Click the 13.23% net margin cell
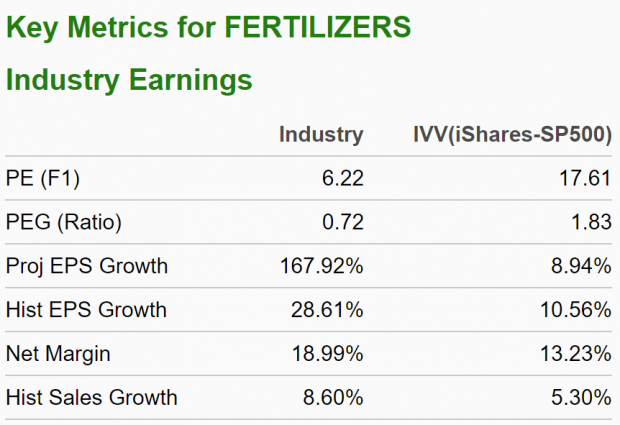This screenshot has height=425, width=620. [577, 353]
